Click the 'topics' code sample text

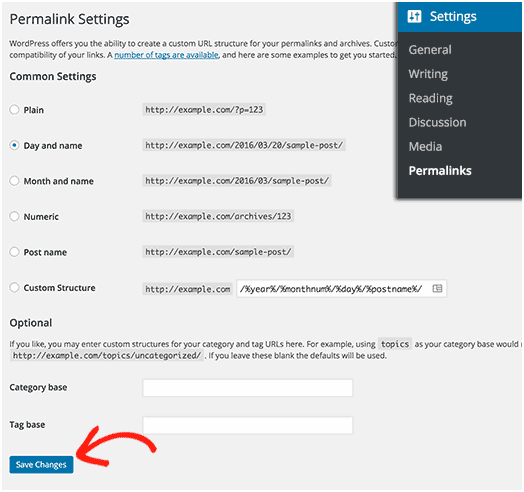pos(395,344)
